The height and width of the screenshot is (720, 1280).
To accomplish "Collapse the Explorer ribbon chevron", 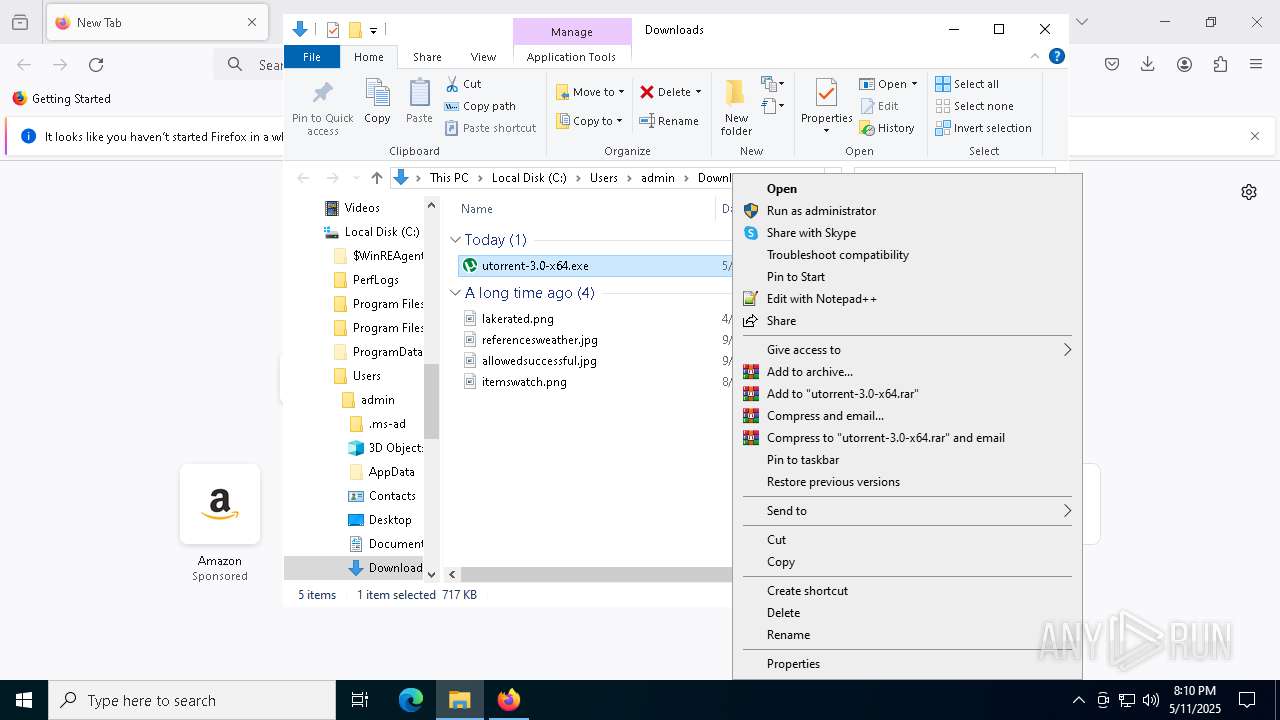I will pos(1035,57).
